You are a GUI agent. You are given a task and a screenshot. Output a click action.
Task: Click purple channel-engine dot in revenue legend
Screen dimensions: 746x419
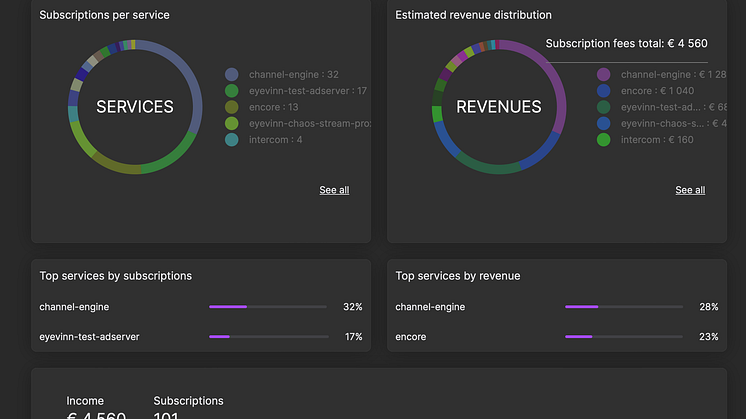pyautogui.click(x=603, y=74)
